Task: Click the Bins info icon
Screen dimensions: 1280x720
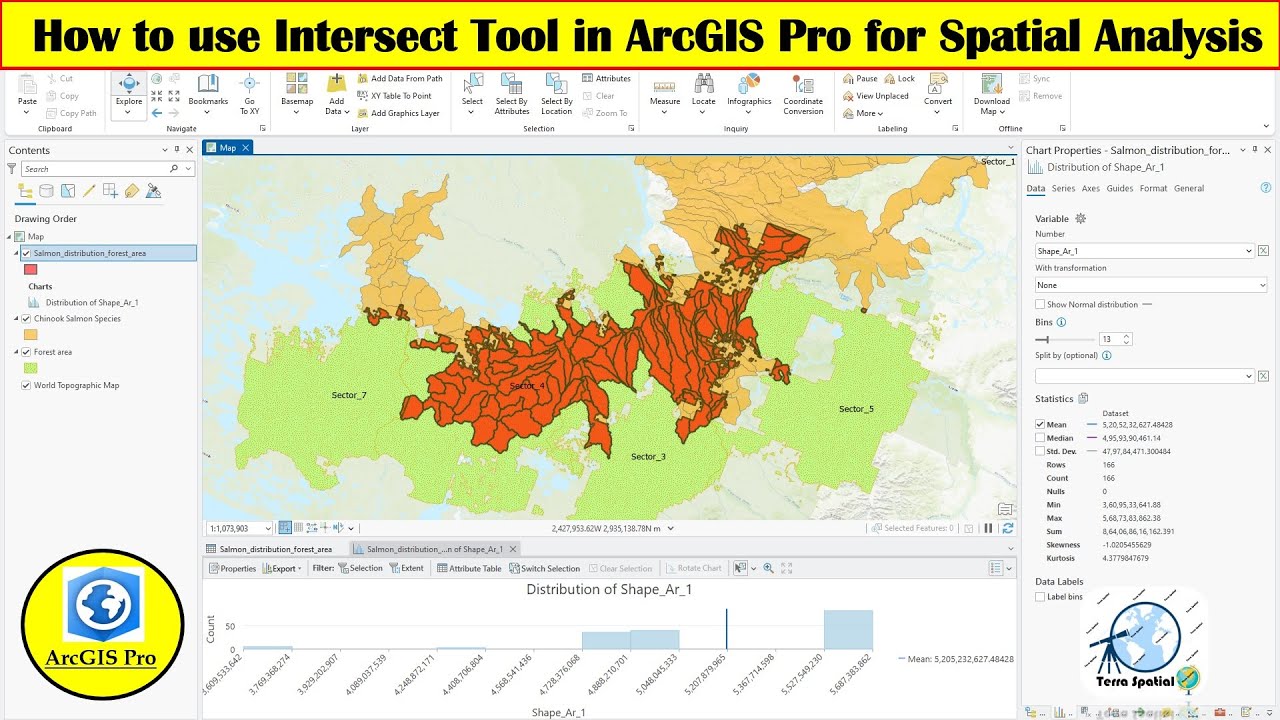Action: [1061, 322]
